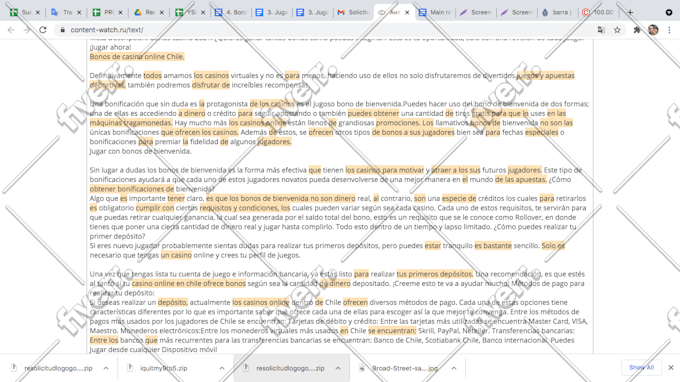
Task: Go forward to the next page
Action: click(27, 30)
